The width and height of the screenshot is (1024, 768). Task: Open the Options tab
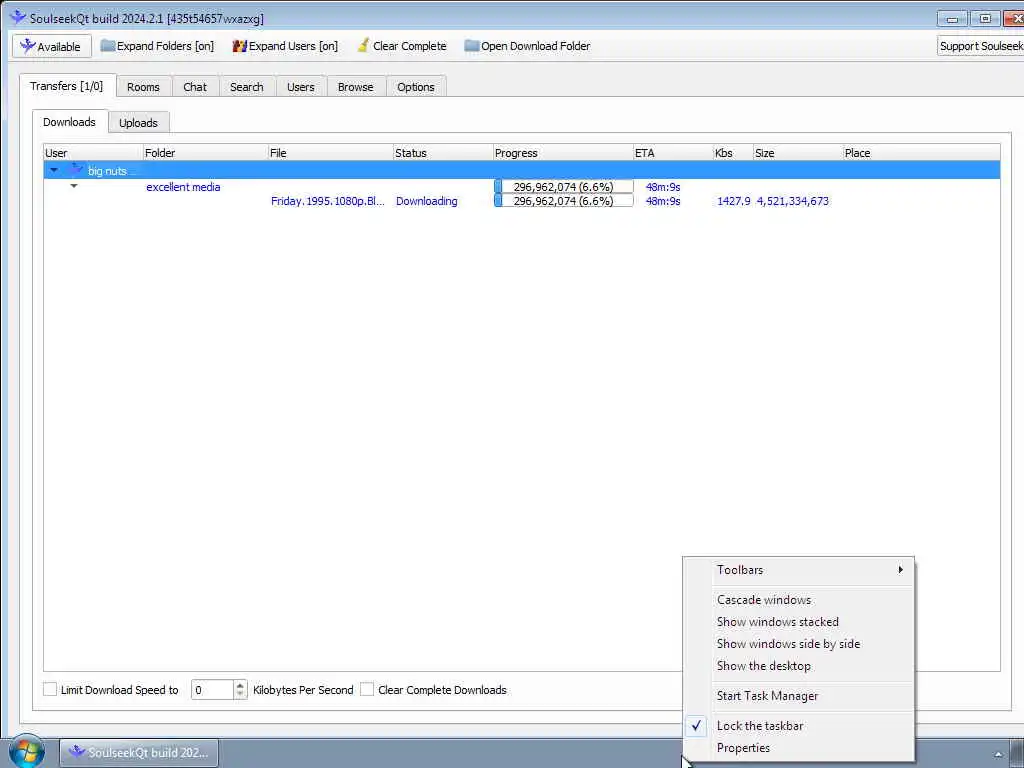[x=415, y=87]
